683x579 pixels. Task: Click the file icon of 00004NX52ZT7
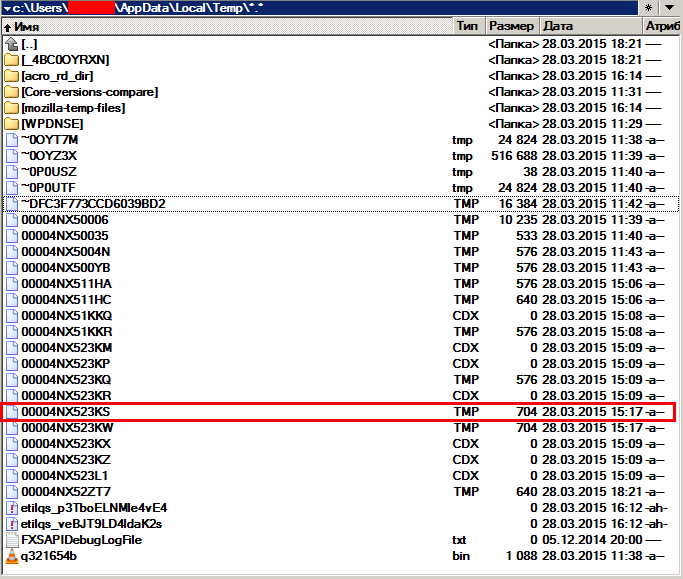click(12, 492)
